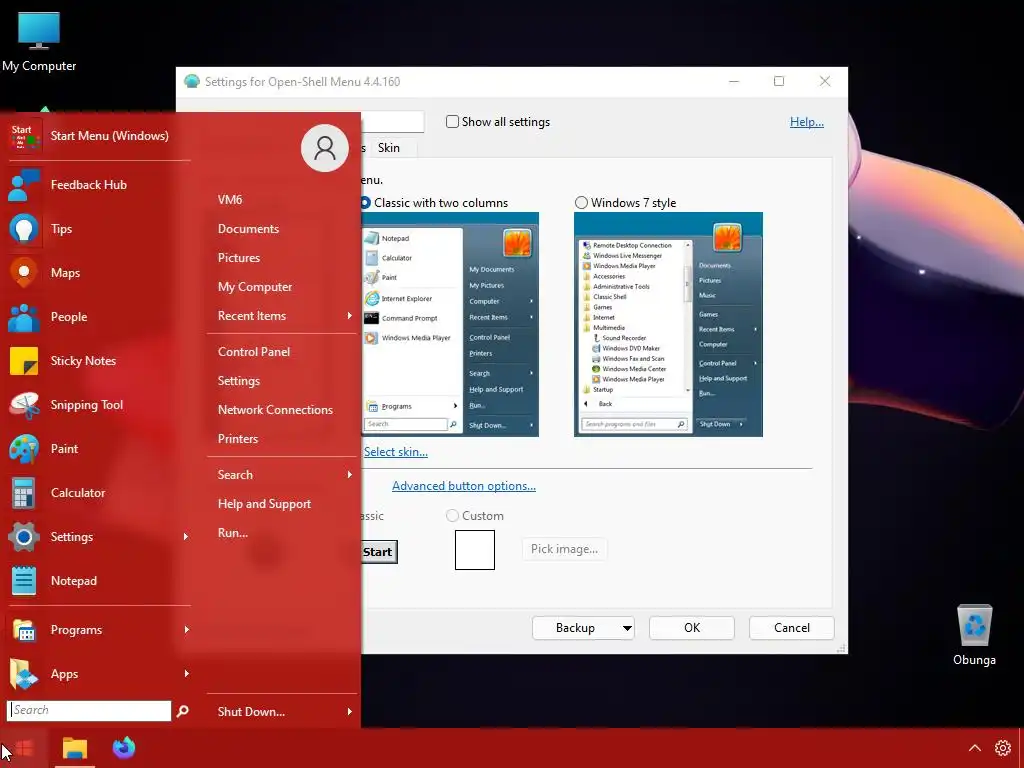Screen dimensions: 1024x768
Task: Select Windows 7 style radio button
Action: coord(581,202)
